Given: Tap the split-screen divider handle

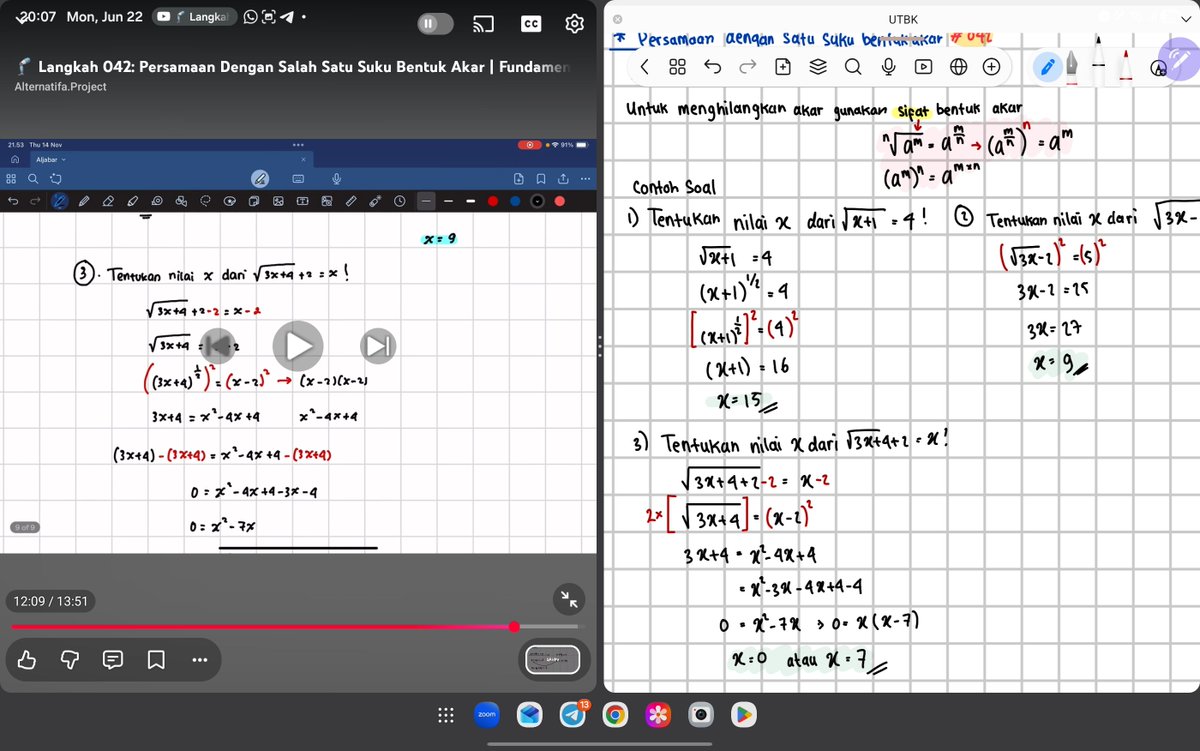Looking at the screenshot, I should coord(599,346).
